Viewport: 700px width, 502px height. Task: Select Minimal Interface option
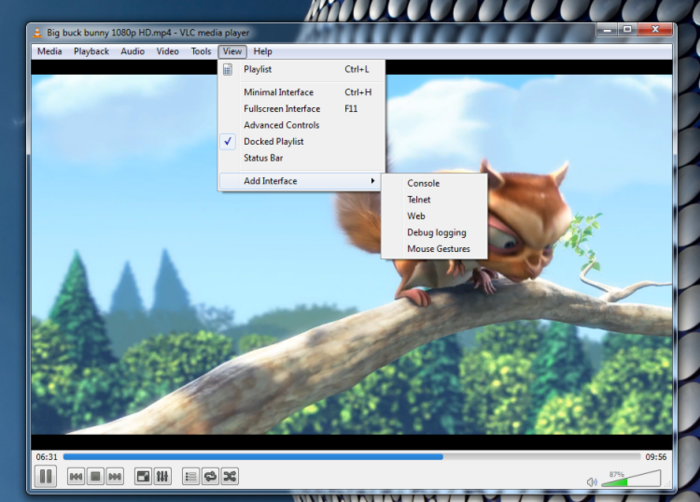pyautogui.click(x=302, y=92)
